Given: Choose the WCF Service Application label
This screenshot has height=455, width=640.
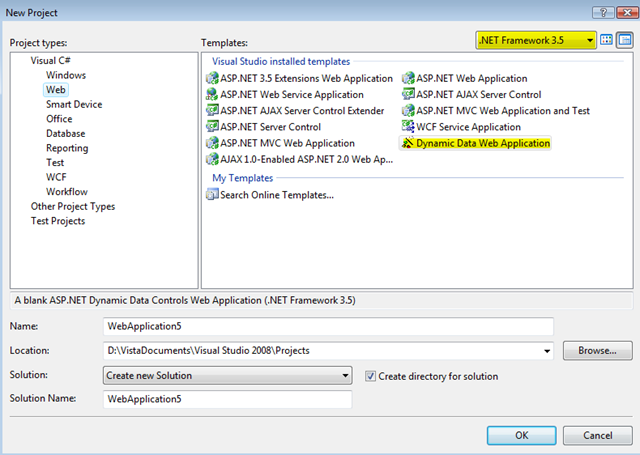Looking at the screenshot, I should pyautogui.click(x=468, y=127).
